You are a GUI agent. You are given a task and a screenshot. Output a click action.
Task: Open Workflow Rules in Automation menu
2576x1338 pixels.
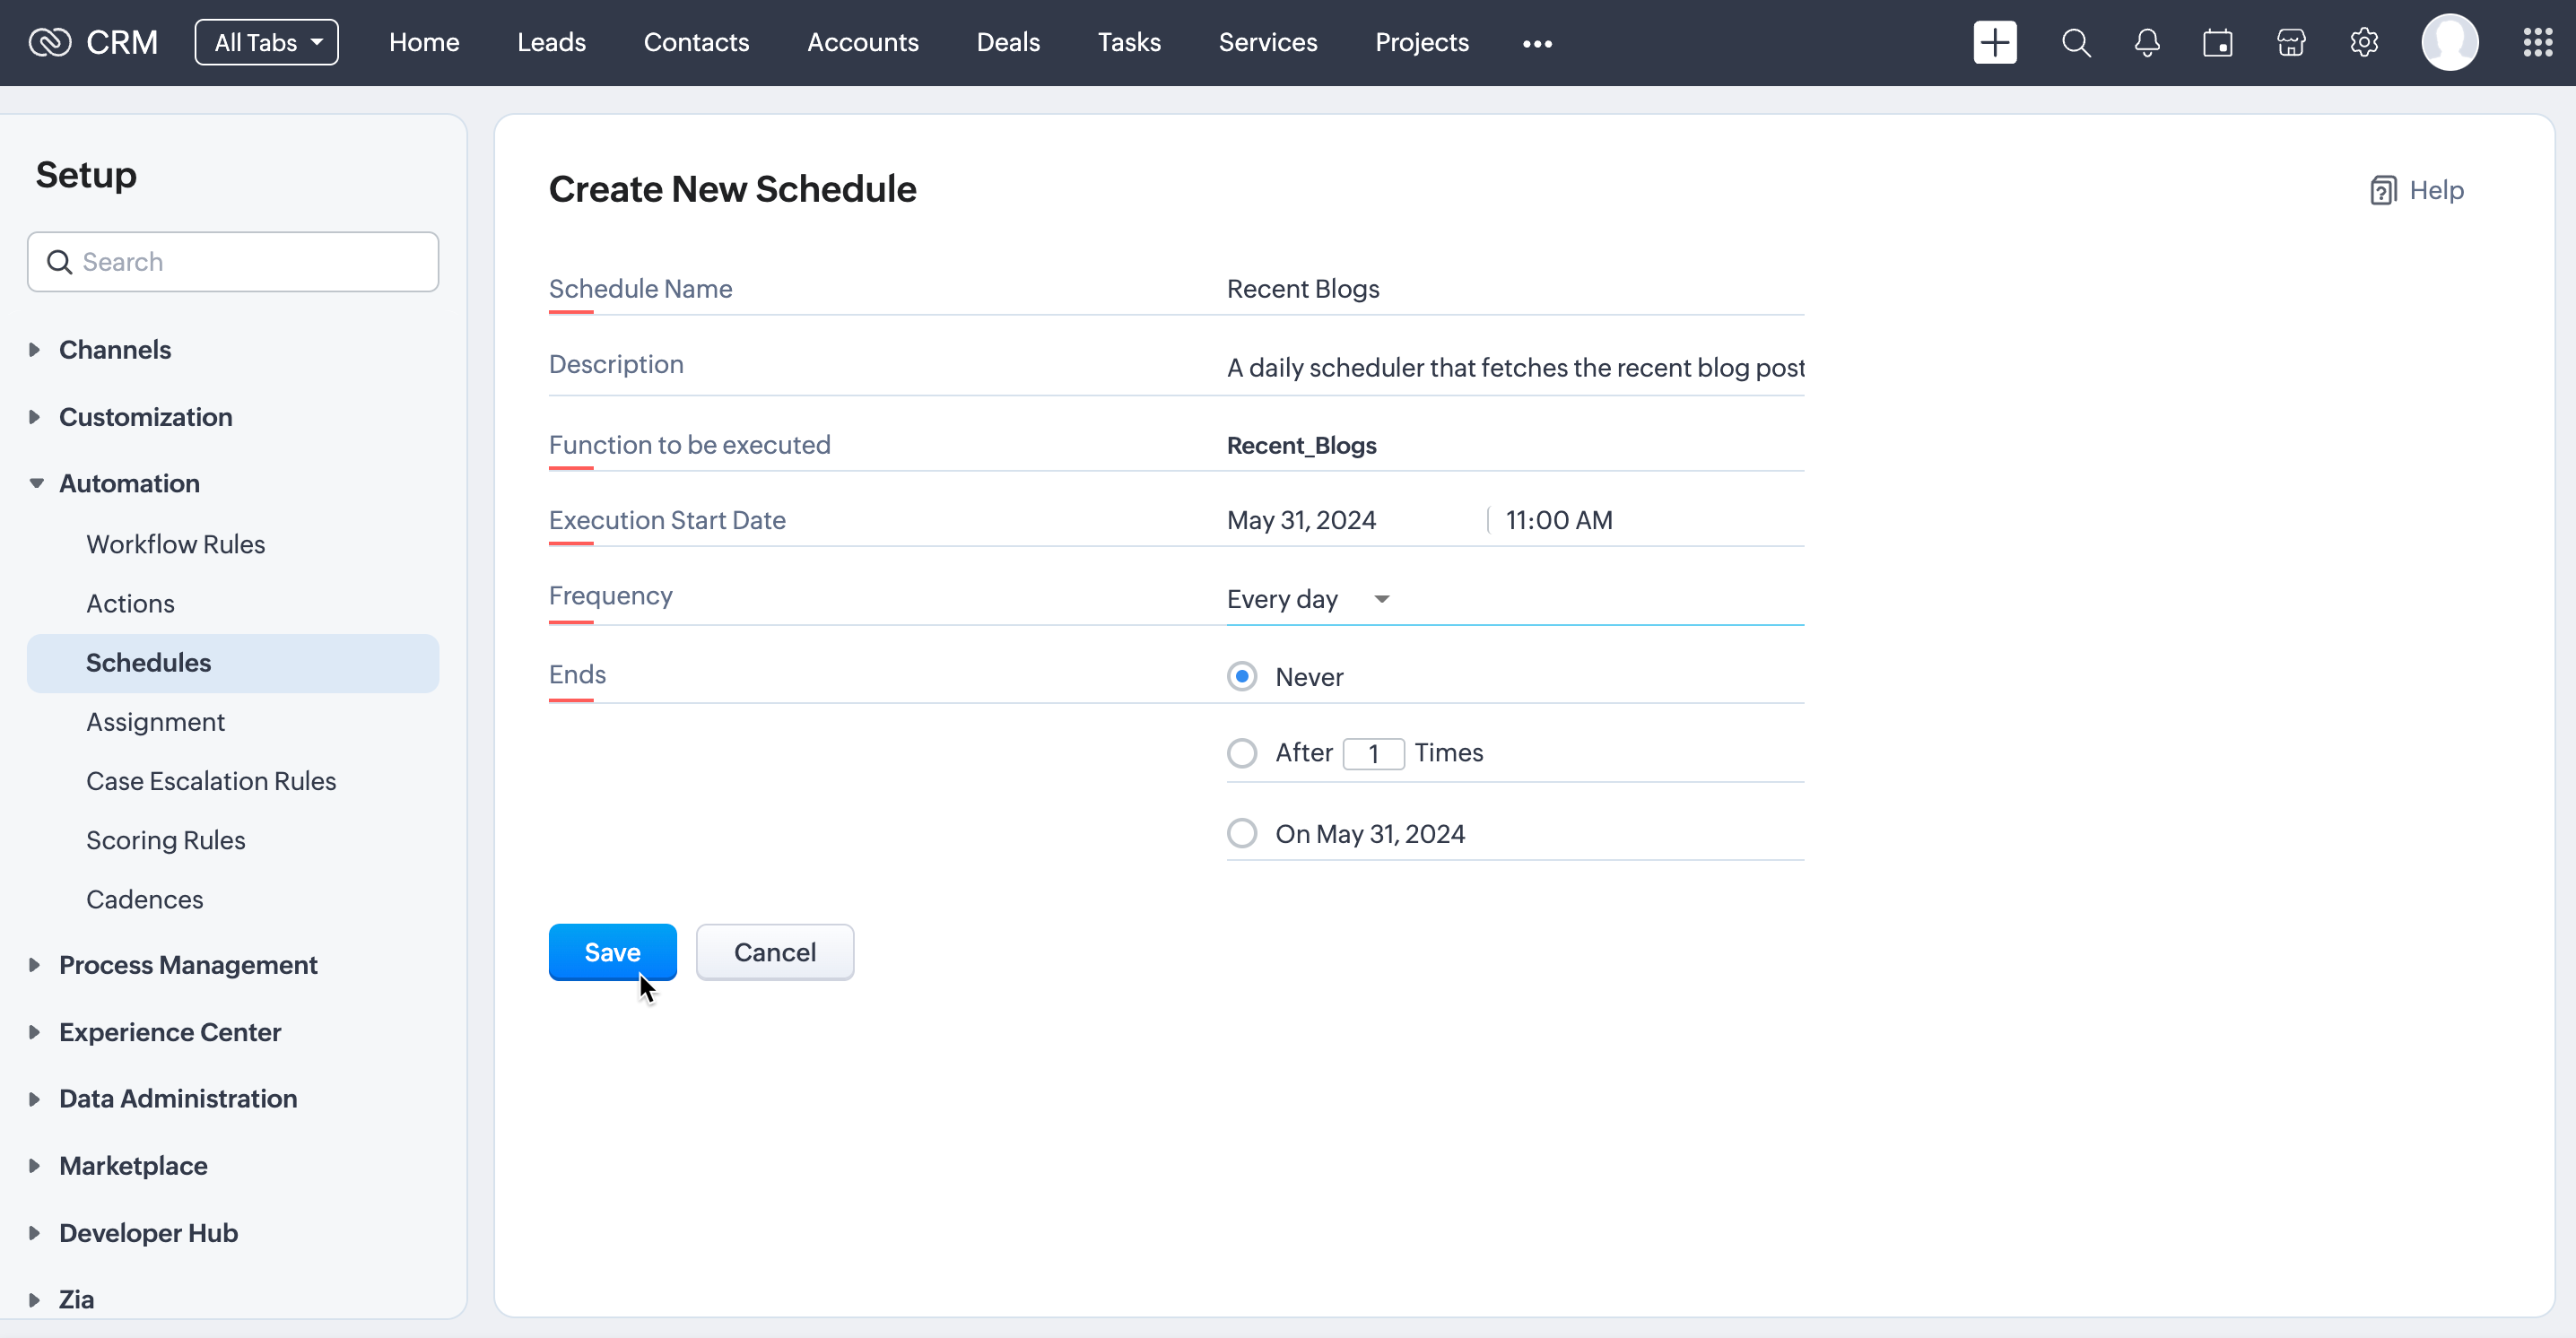pyautogui.click(x=175, y=544)
